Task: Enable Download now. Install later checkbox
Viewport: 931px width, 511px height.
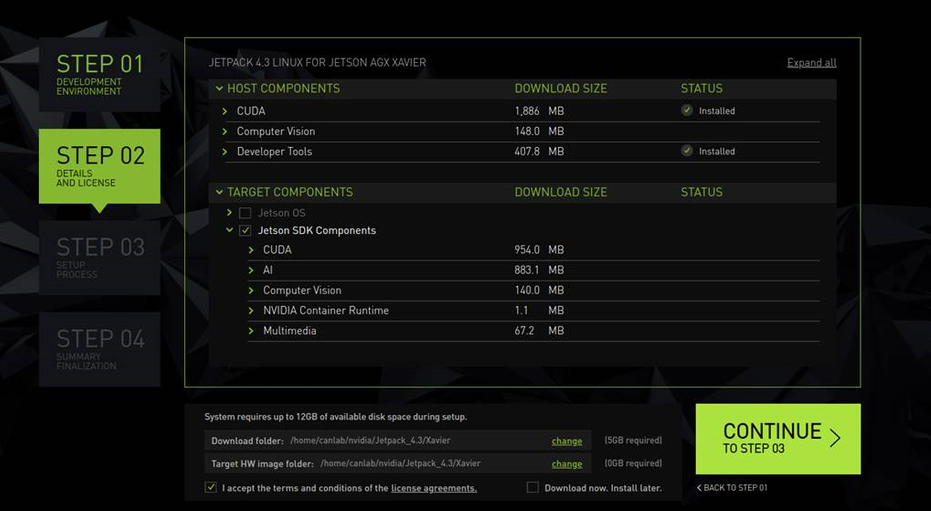Action: coord(533,487)
